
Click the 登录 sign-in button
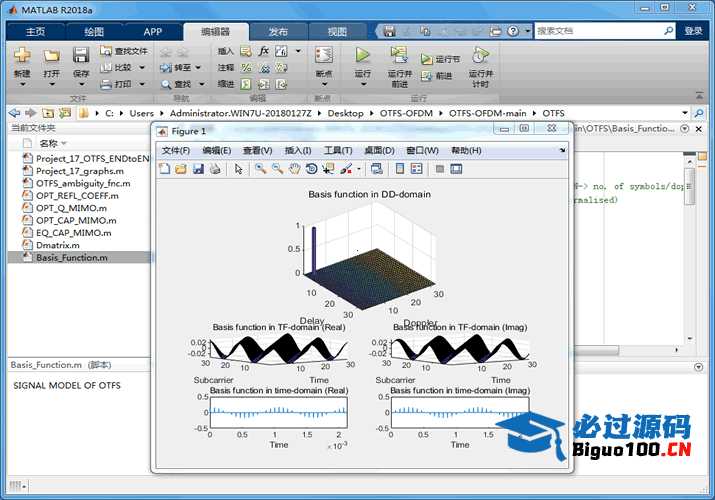[693, 31]
